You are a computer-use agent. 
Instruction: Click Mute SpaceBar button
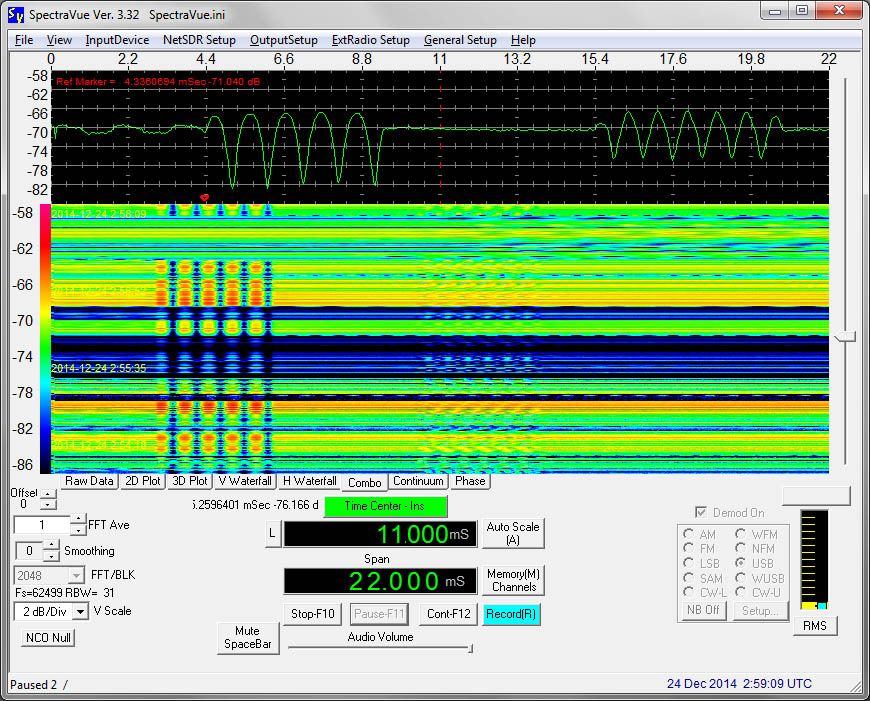[248, 638]
